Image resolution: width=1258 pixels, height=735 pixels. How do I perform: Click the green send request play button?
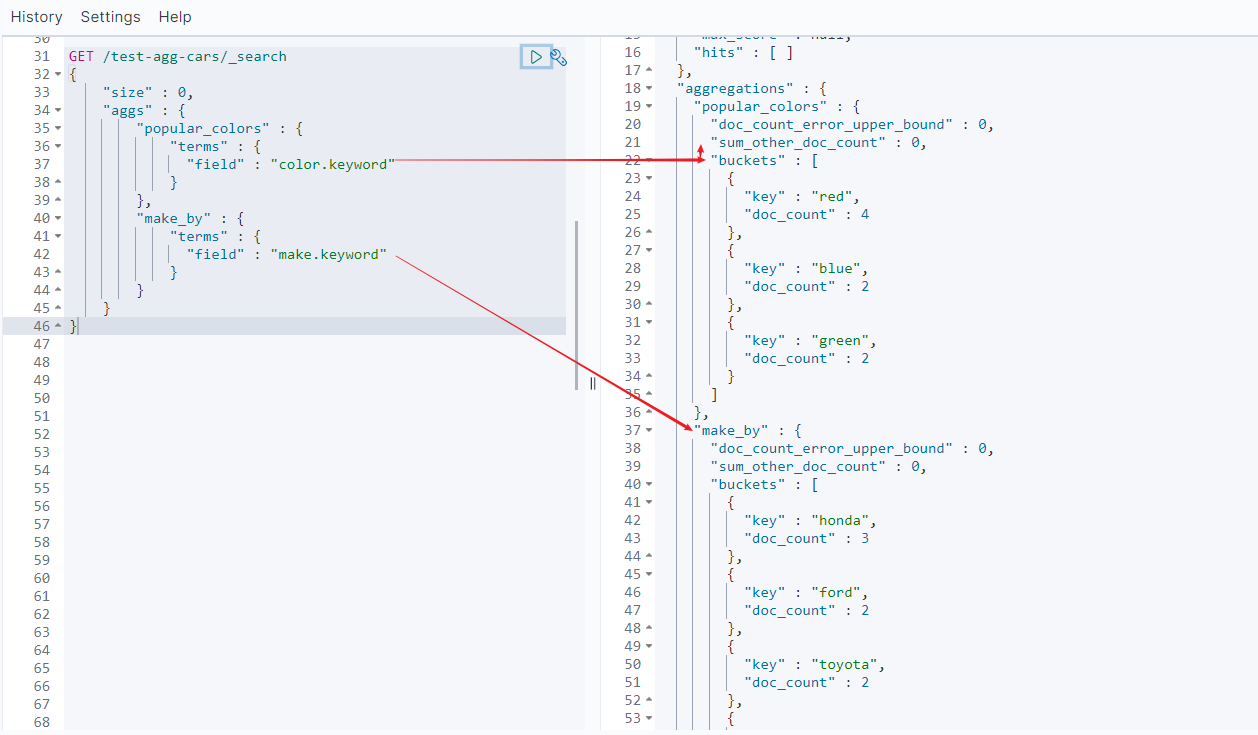coord(536,57)
